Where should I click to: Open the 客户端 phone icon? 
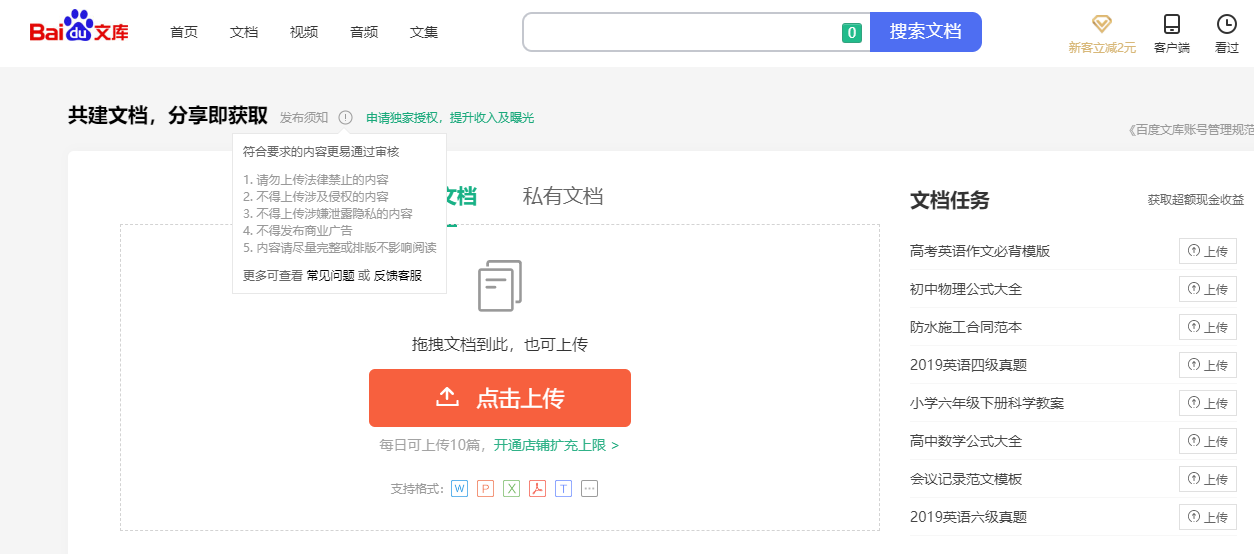point(1172,24)
